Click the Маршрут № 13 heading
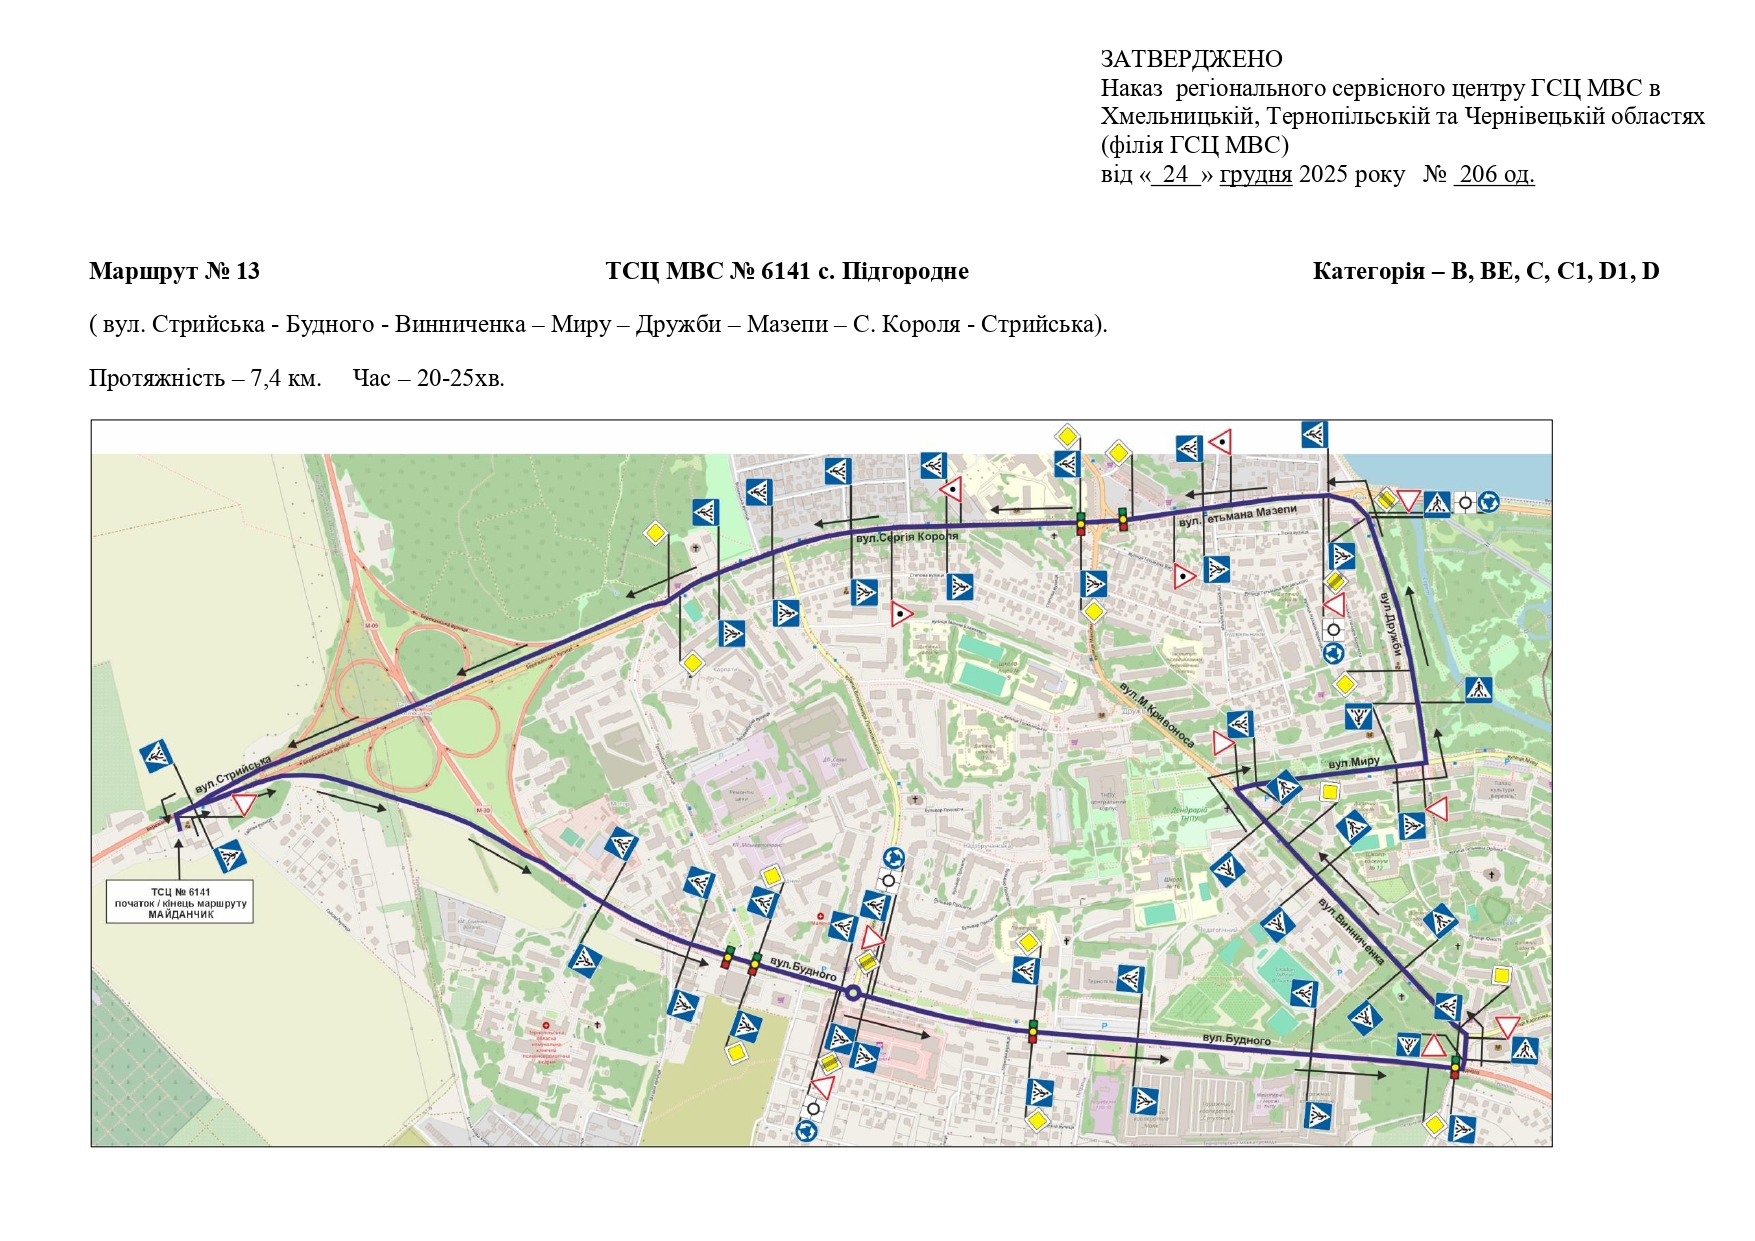Image resolution: width=1755 pixels, height=1241 pixels. (x=174, y=271)
